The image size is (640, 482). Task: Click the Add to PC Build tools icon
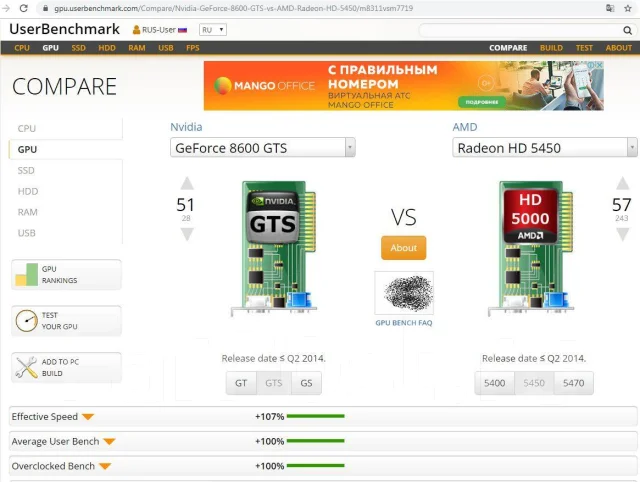click(27, 367)
